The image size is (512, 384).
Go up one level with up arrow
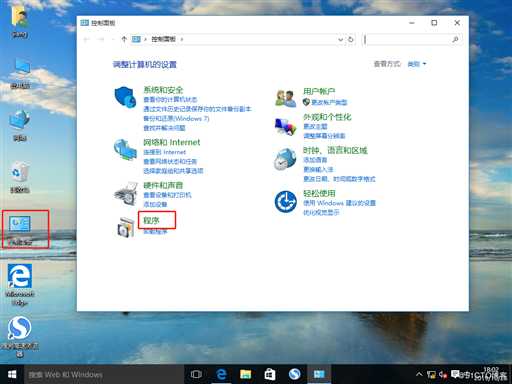click(x=124, y=39)
